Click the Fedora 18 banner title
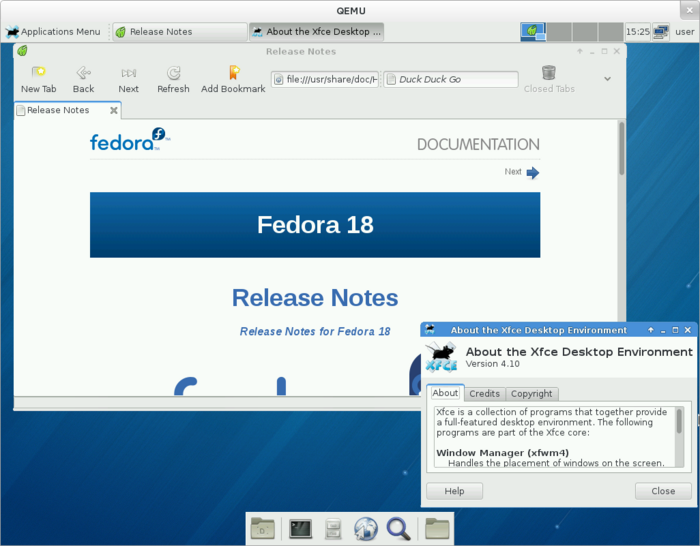700x546 pixels. tap(315, 225)
